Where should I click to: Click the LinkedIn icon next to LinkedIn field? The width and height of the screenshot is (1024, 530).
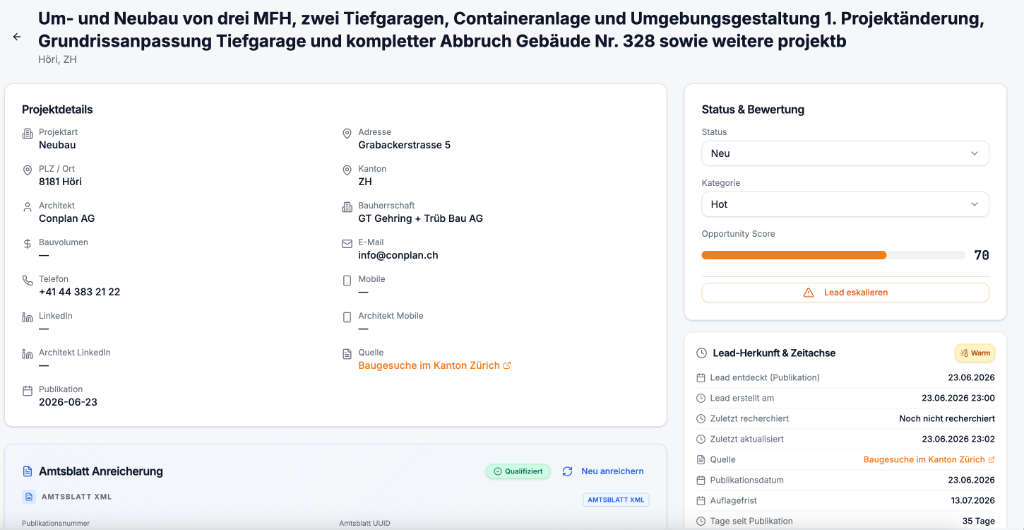(27, 317)
